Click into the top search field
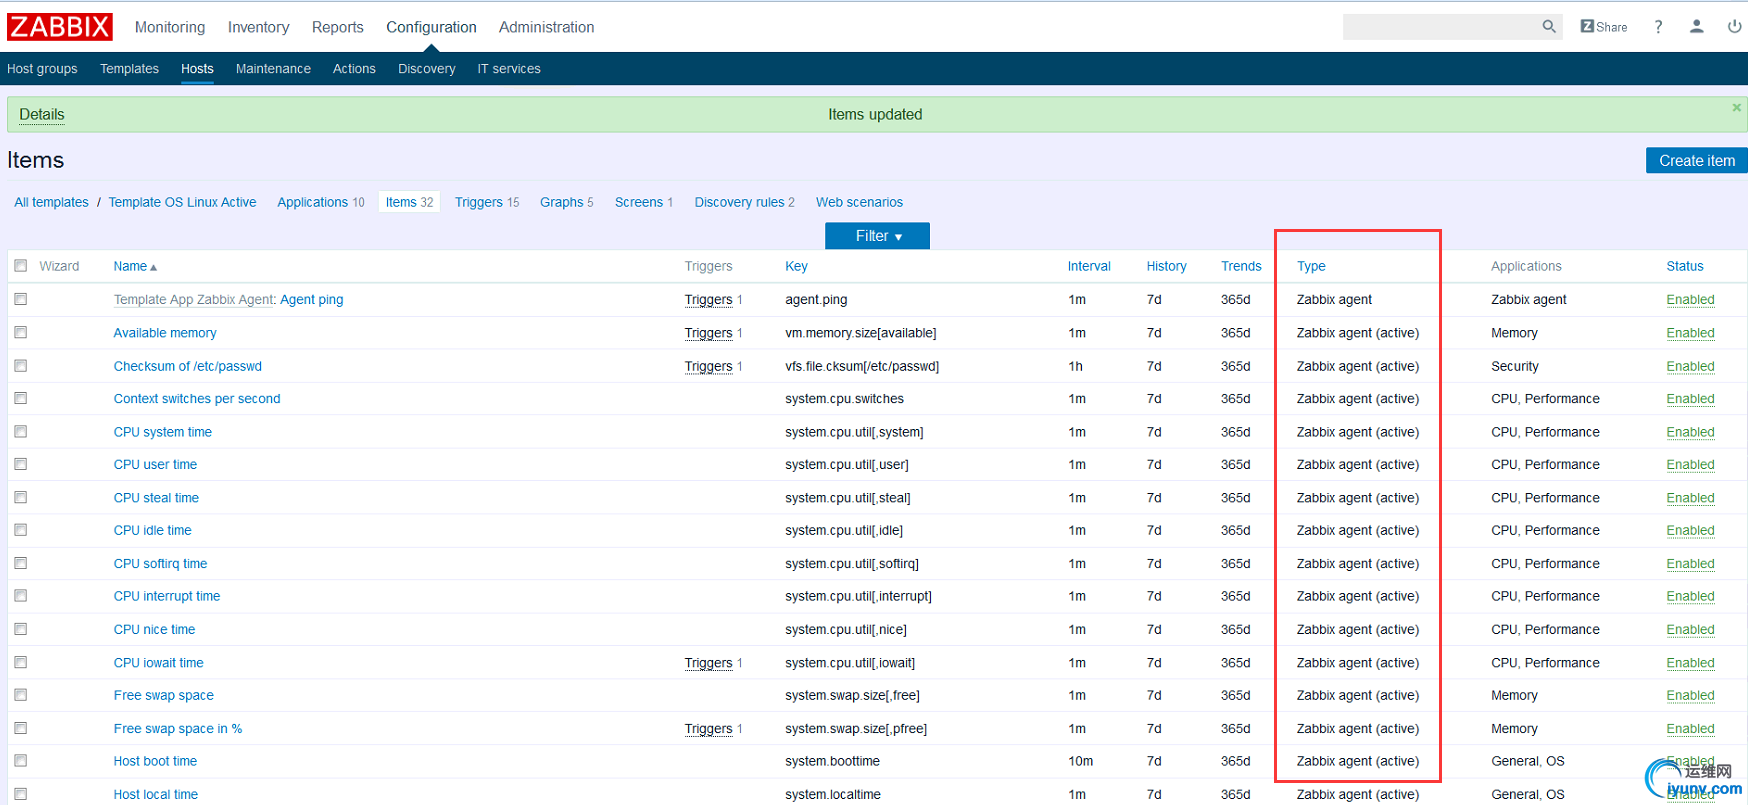 tap(1440, 27)
